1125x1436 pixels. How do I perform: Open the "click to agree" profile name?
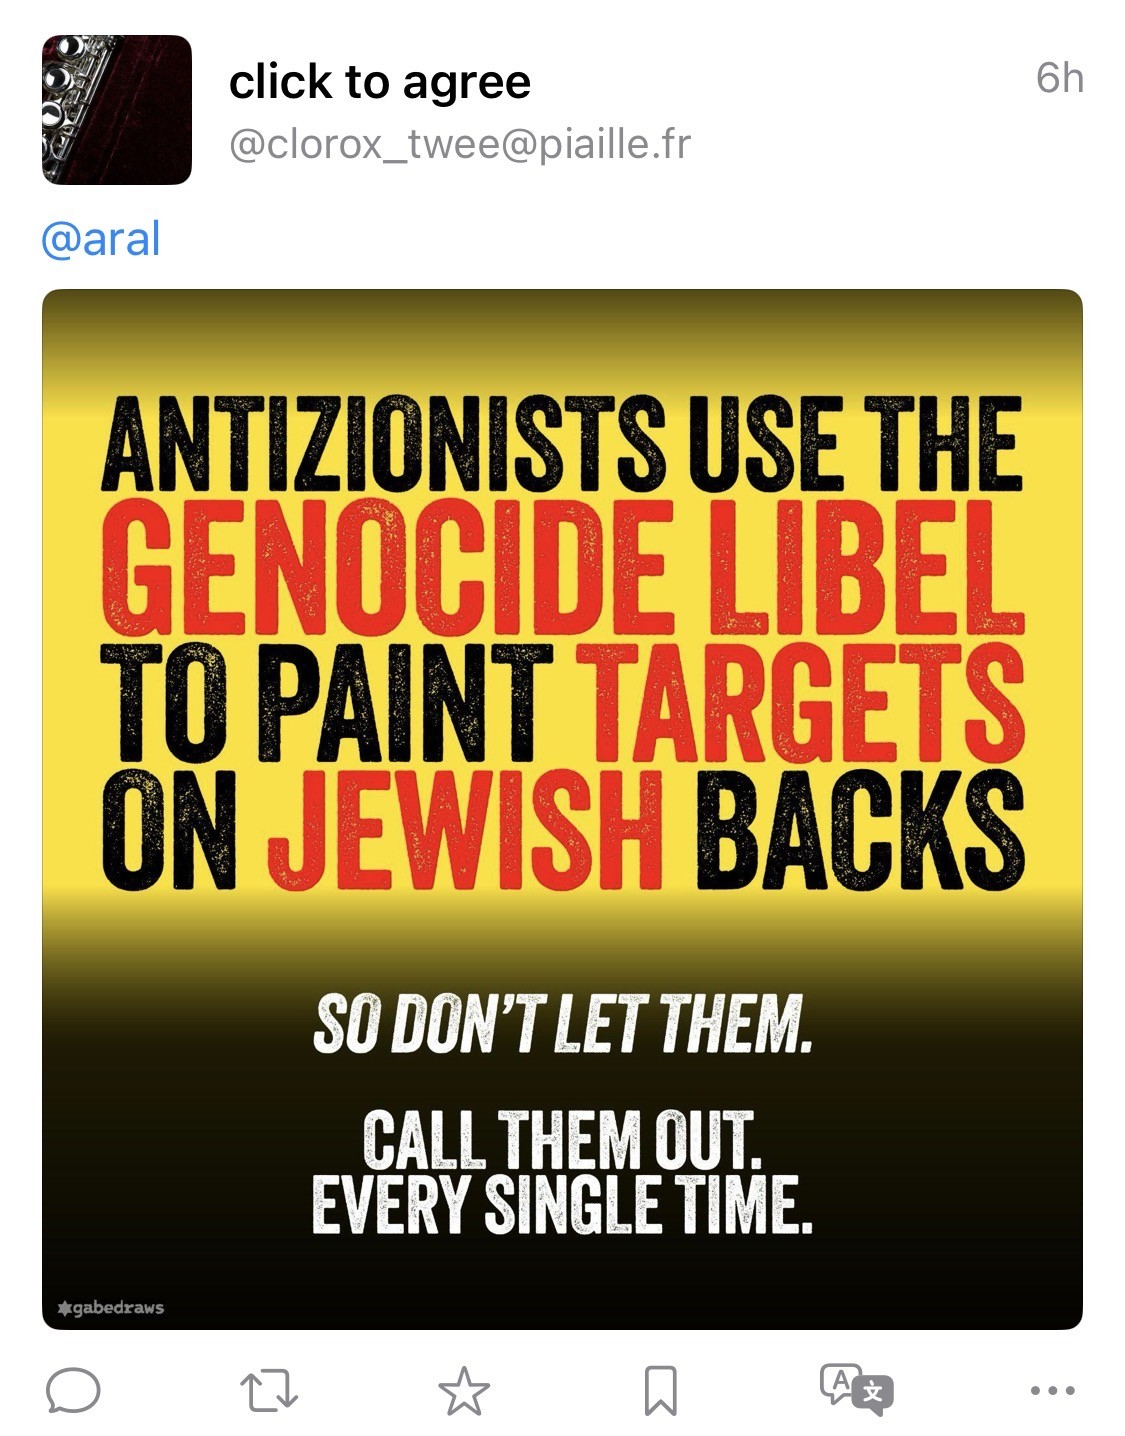point(380,82)
